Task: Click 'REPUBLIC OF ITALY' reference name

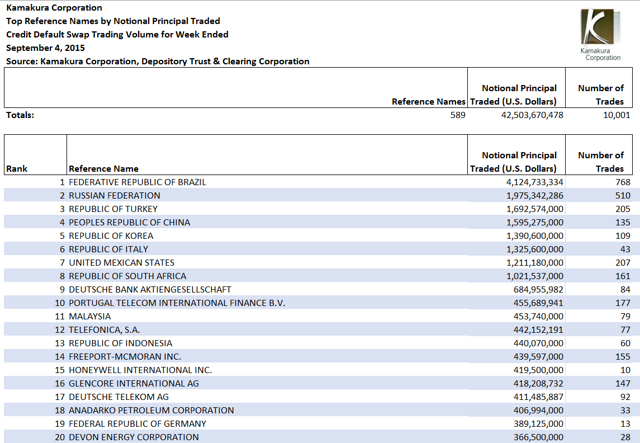Action: (108, 249)
